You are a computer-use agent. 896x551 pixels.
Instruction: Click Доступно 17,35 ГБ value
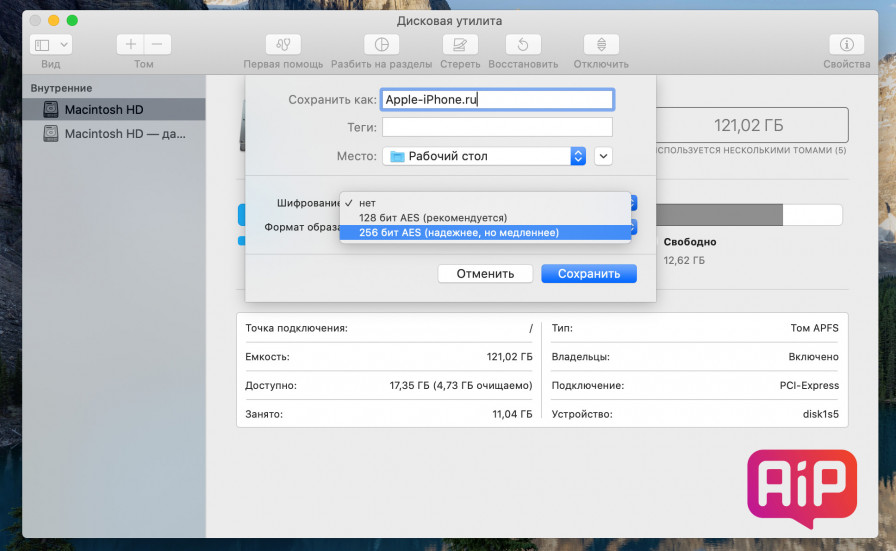click(461, 385)
